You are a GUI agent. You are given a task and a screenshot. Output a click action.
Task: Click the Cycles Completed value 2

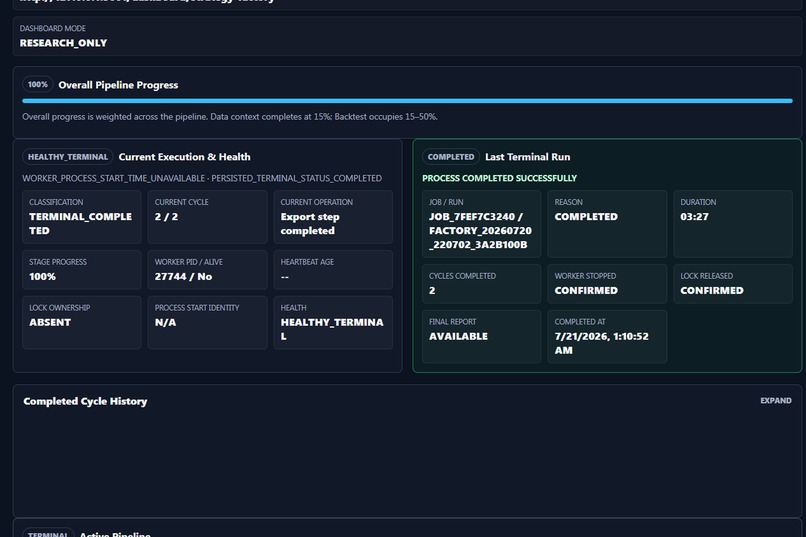[432, 290]
